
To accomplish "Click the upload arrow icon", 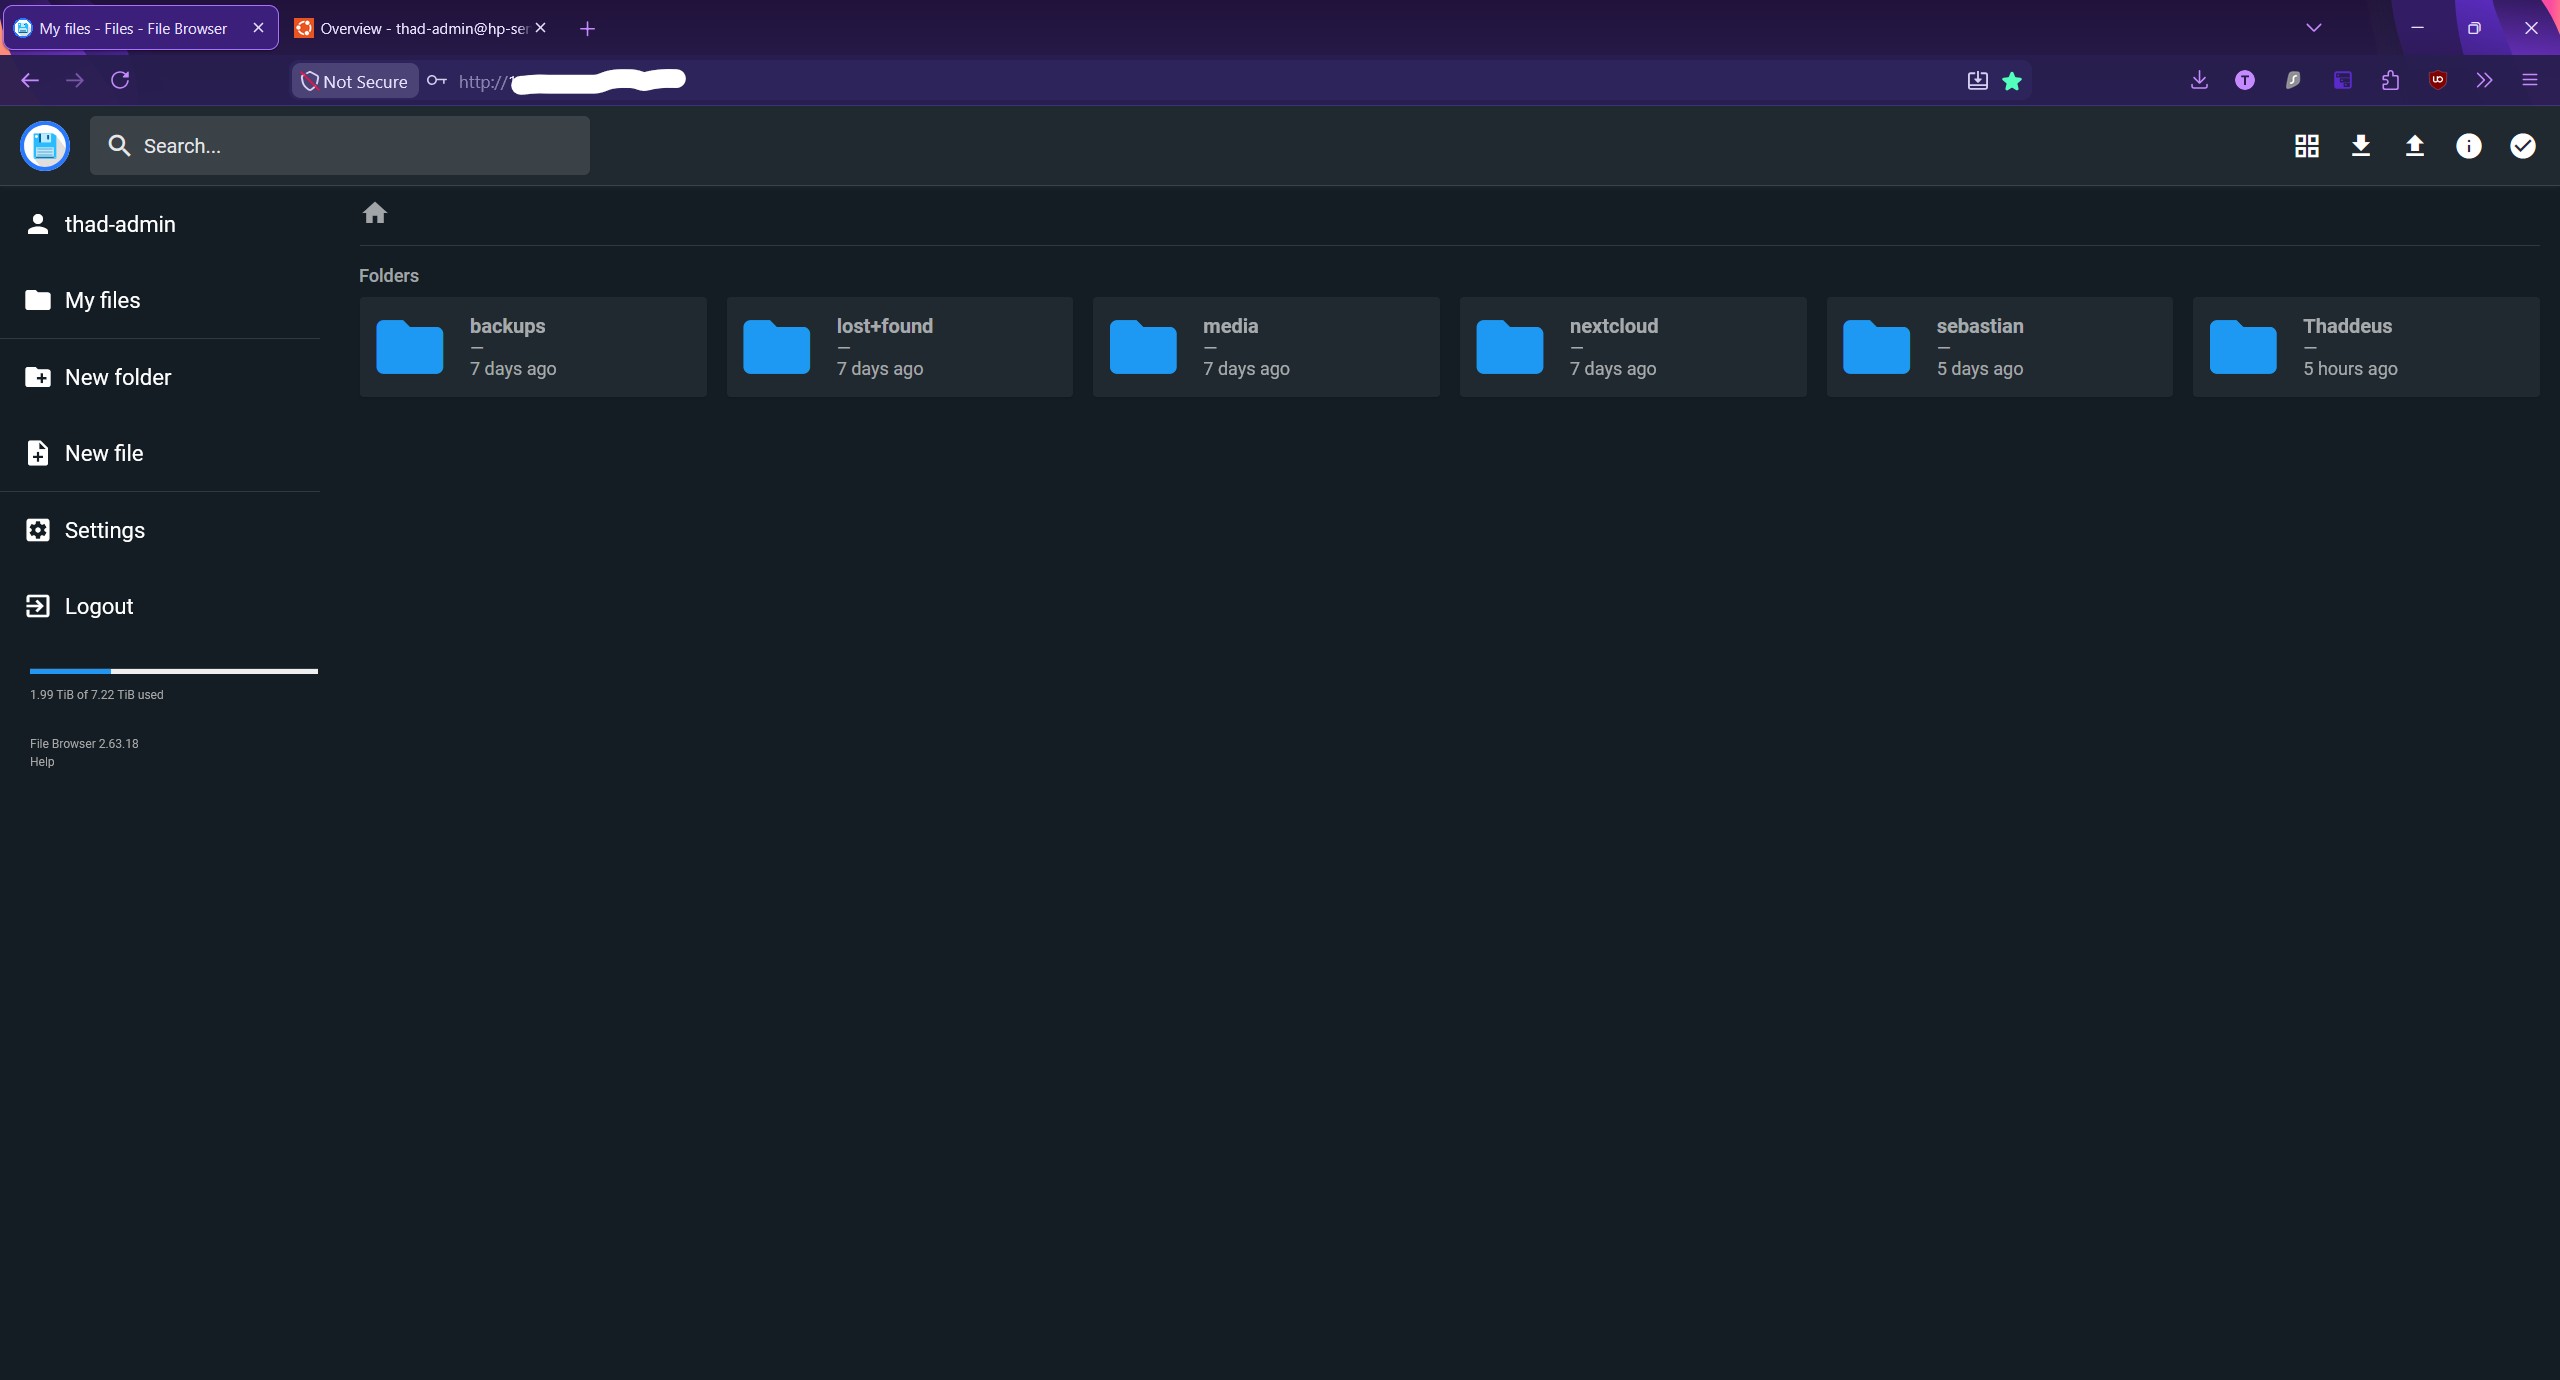I will 2414,146.
